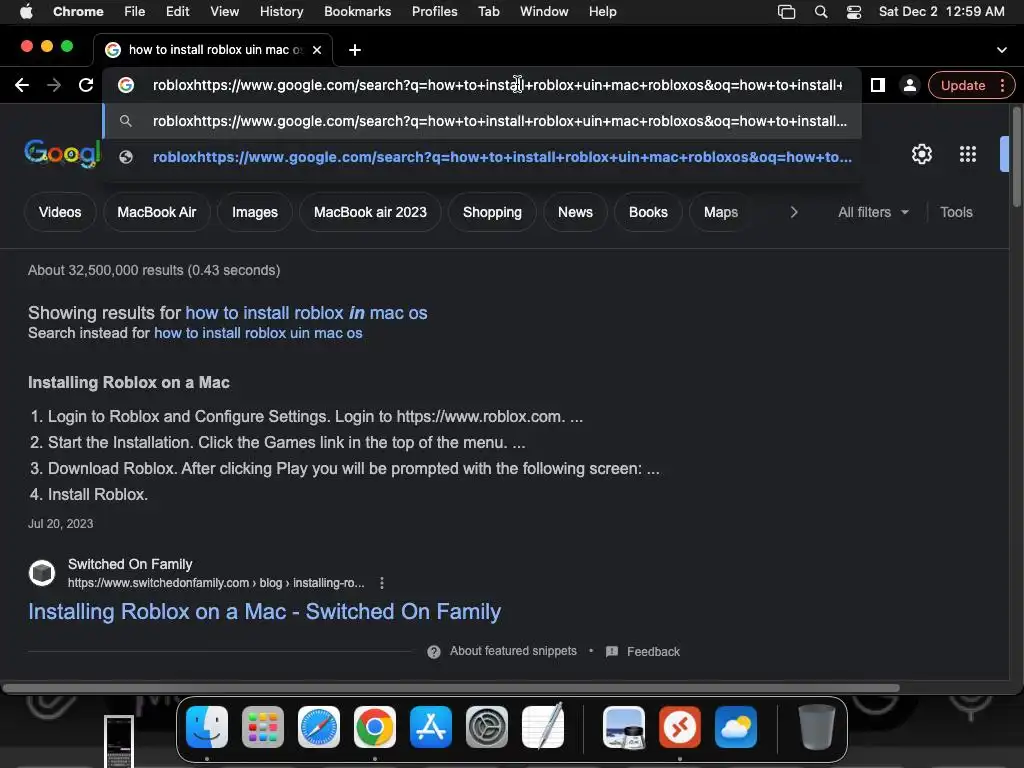
Task: Click the Switched On Family site name
Action: (130, 564)
